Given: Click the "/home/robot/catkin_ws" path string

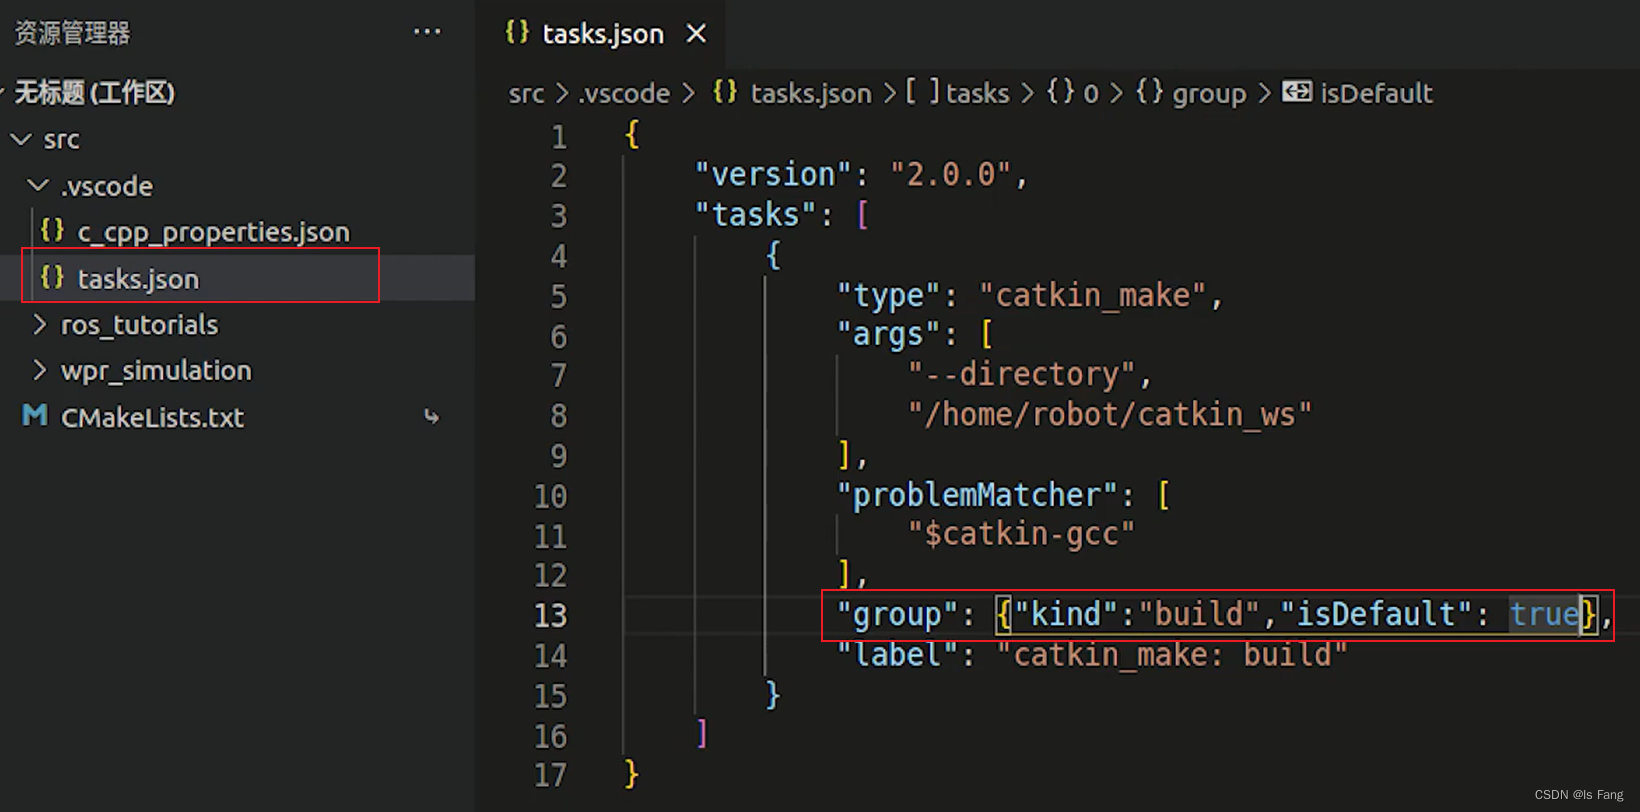Looking at the screenshot, I should [x=1110, y=415].
